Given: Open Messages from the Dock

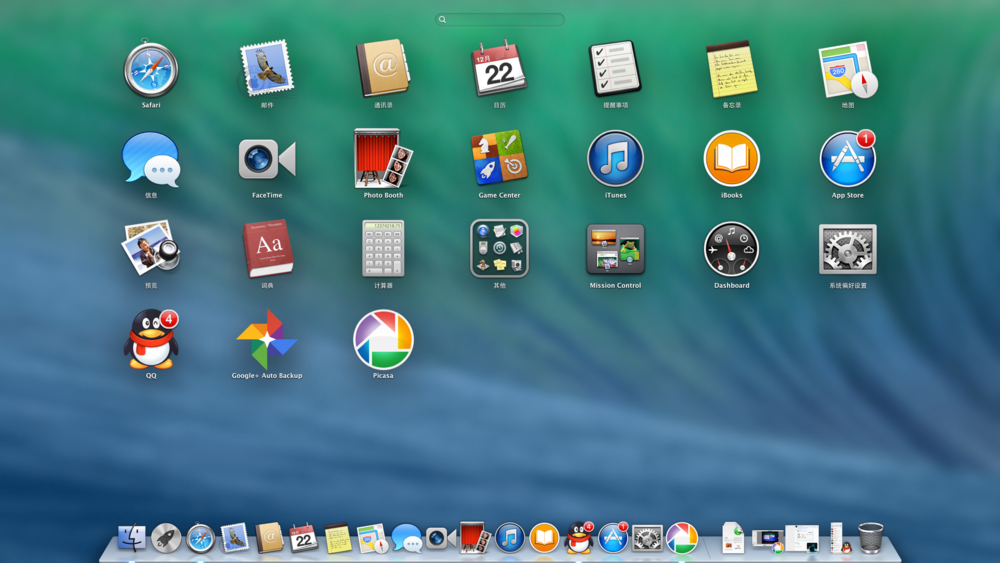Looking at the screenshot, I should [x=407, y=538].
